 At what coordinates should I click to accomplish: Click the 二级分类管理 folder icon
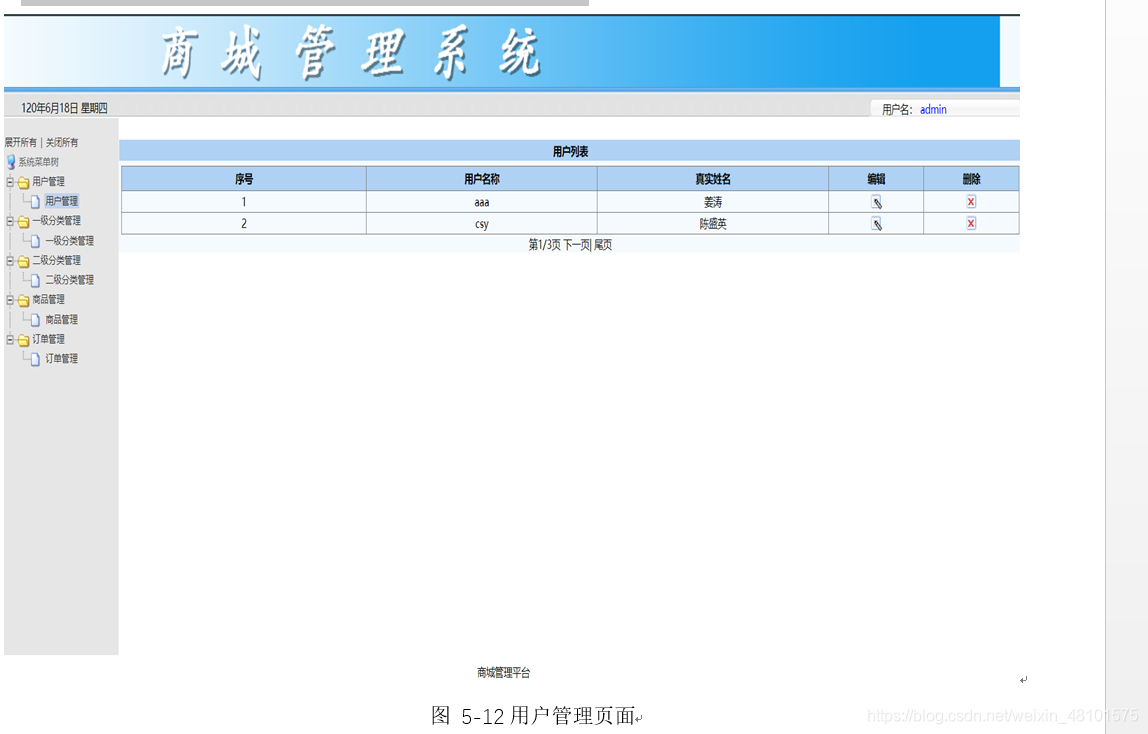point(23,261)
